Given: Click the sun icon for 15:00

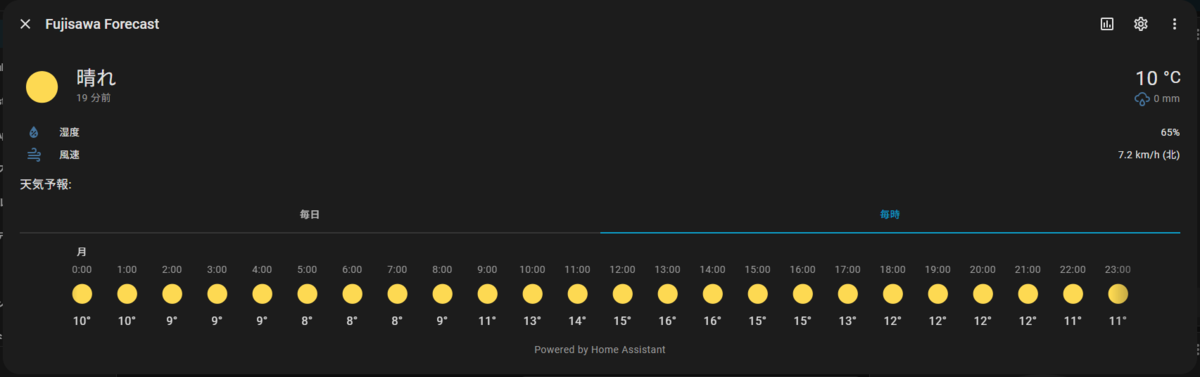Looking at the screenshot, I should pyautogui.click(x=758, y=294).
